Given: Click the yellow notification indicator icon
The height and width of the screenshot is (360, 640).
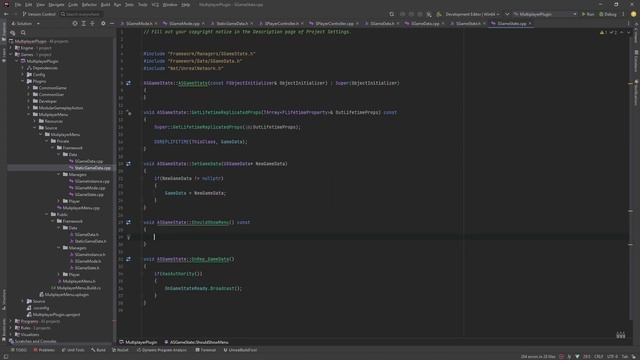Looking at the screenshot, I should click(633, 14).
